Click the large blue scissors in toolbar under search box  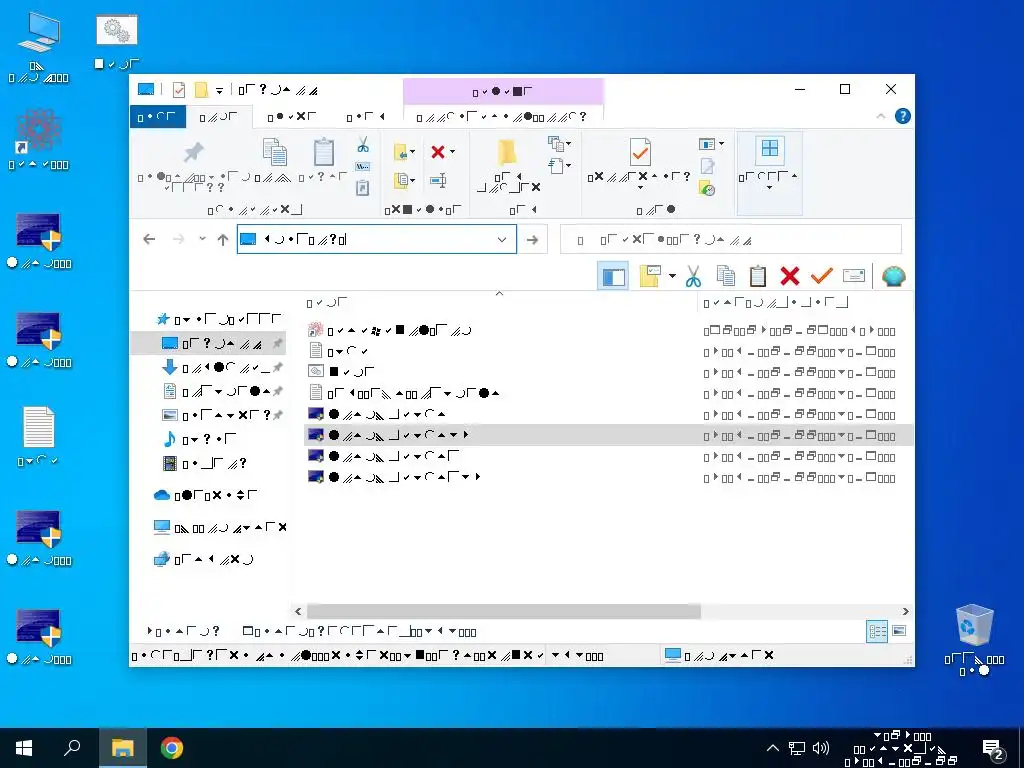[x=694, y=276]
